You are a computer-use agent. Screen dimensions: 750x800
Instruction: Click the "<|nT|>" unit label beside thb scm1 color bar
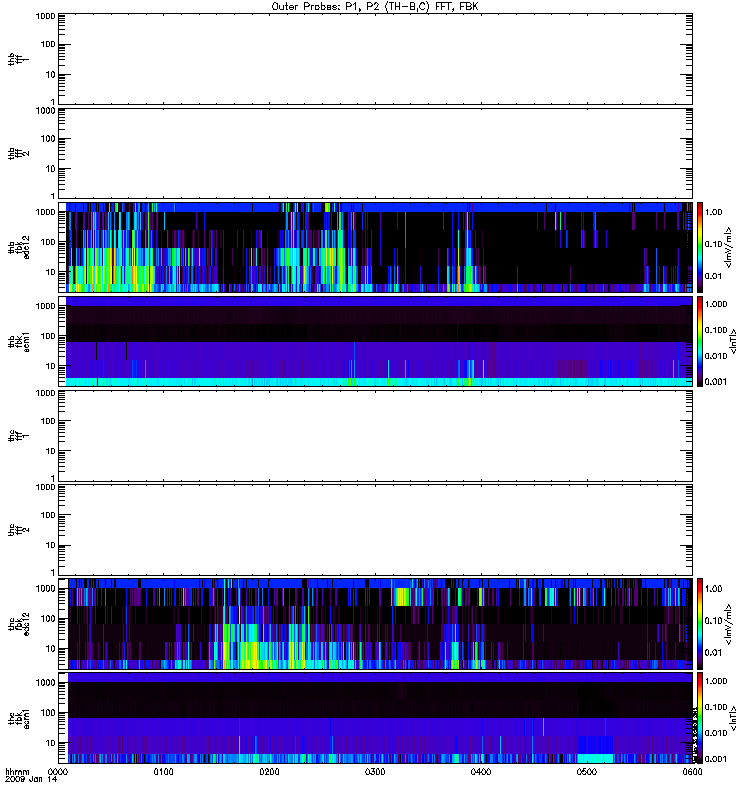pyautogui.click(x=734, y=341)
